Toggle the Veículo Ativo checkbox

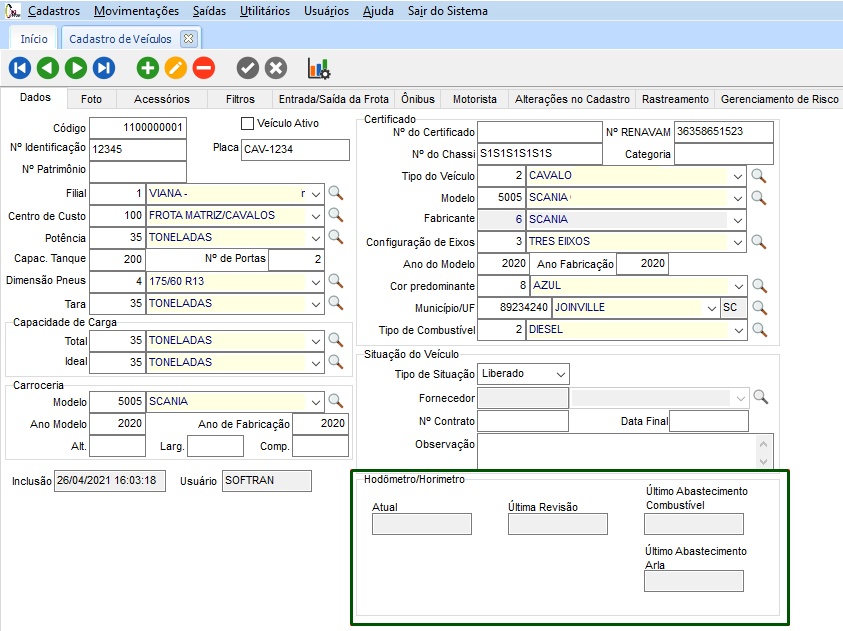248,124
